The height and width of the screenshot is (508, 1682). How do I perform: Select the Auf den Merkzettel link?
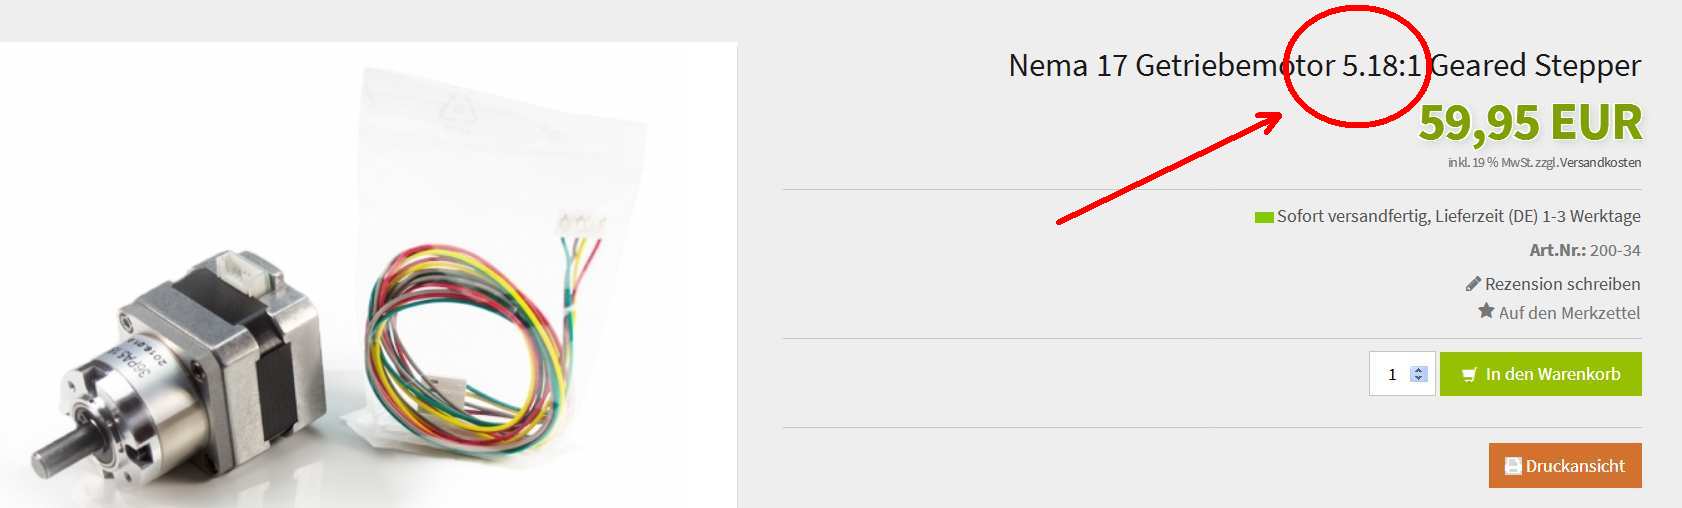(1569, 313)
